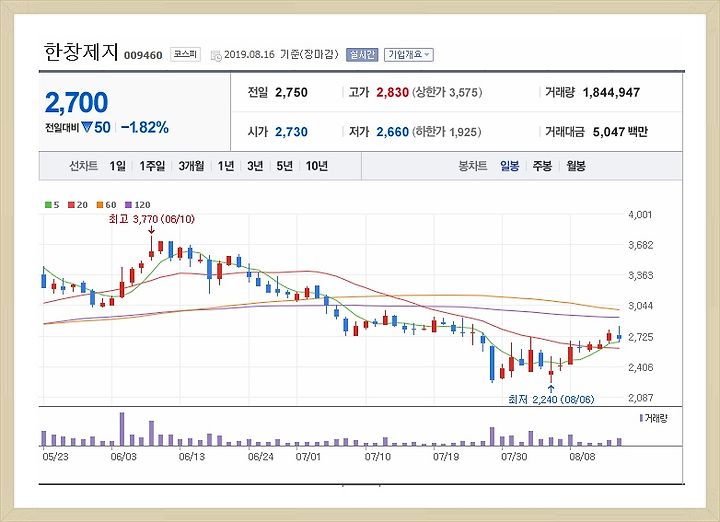Select the 3년 line chart tab
This screenshot has height=522, width=720.
[x=255, y=166]
